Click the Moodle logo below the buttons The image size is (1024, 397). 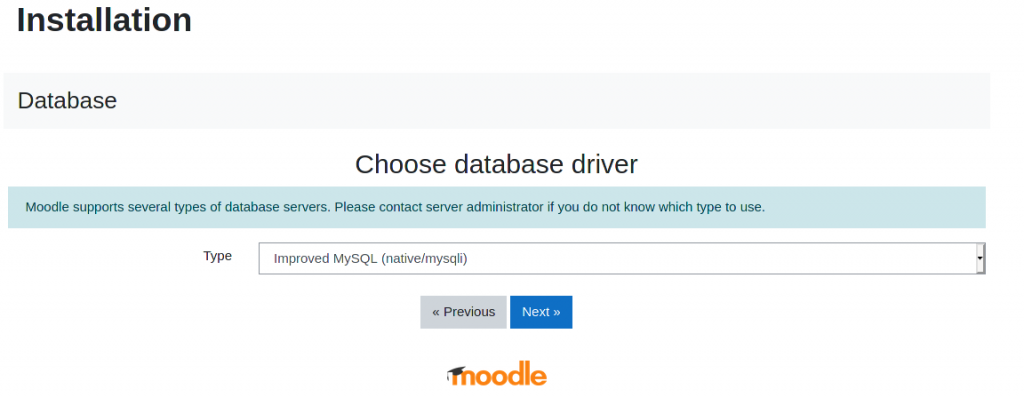497,374
